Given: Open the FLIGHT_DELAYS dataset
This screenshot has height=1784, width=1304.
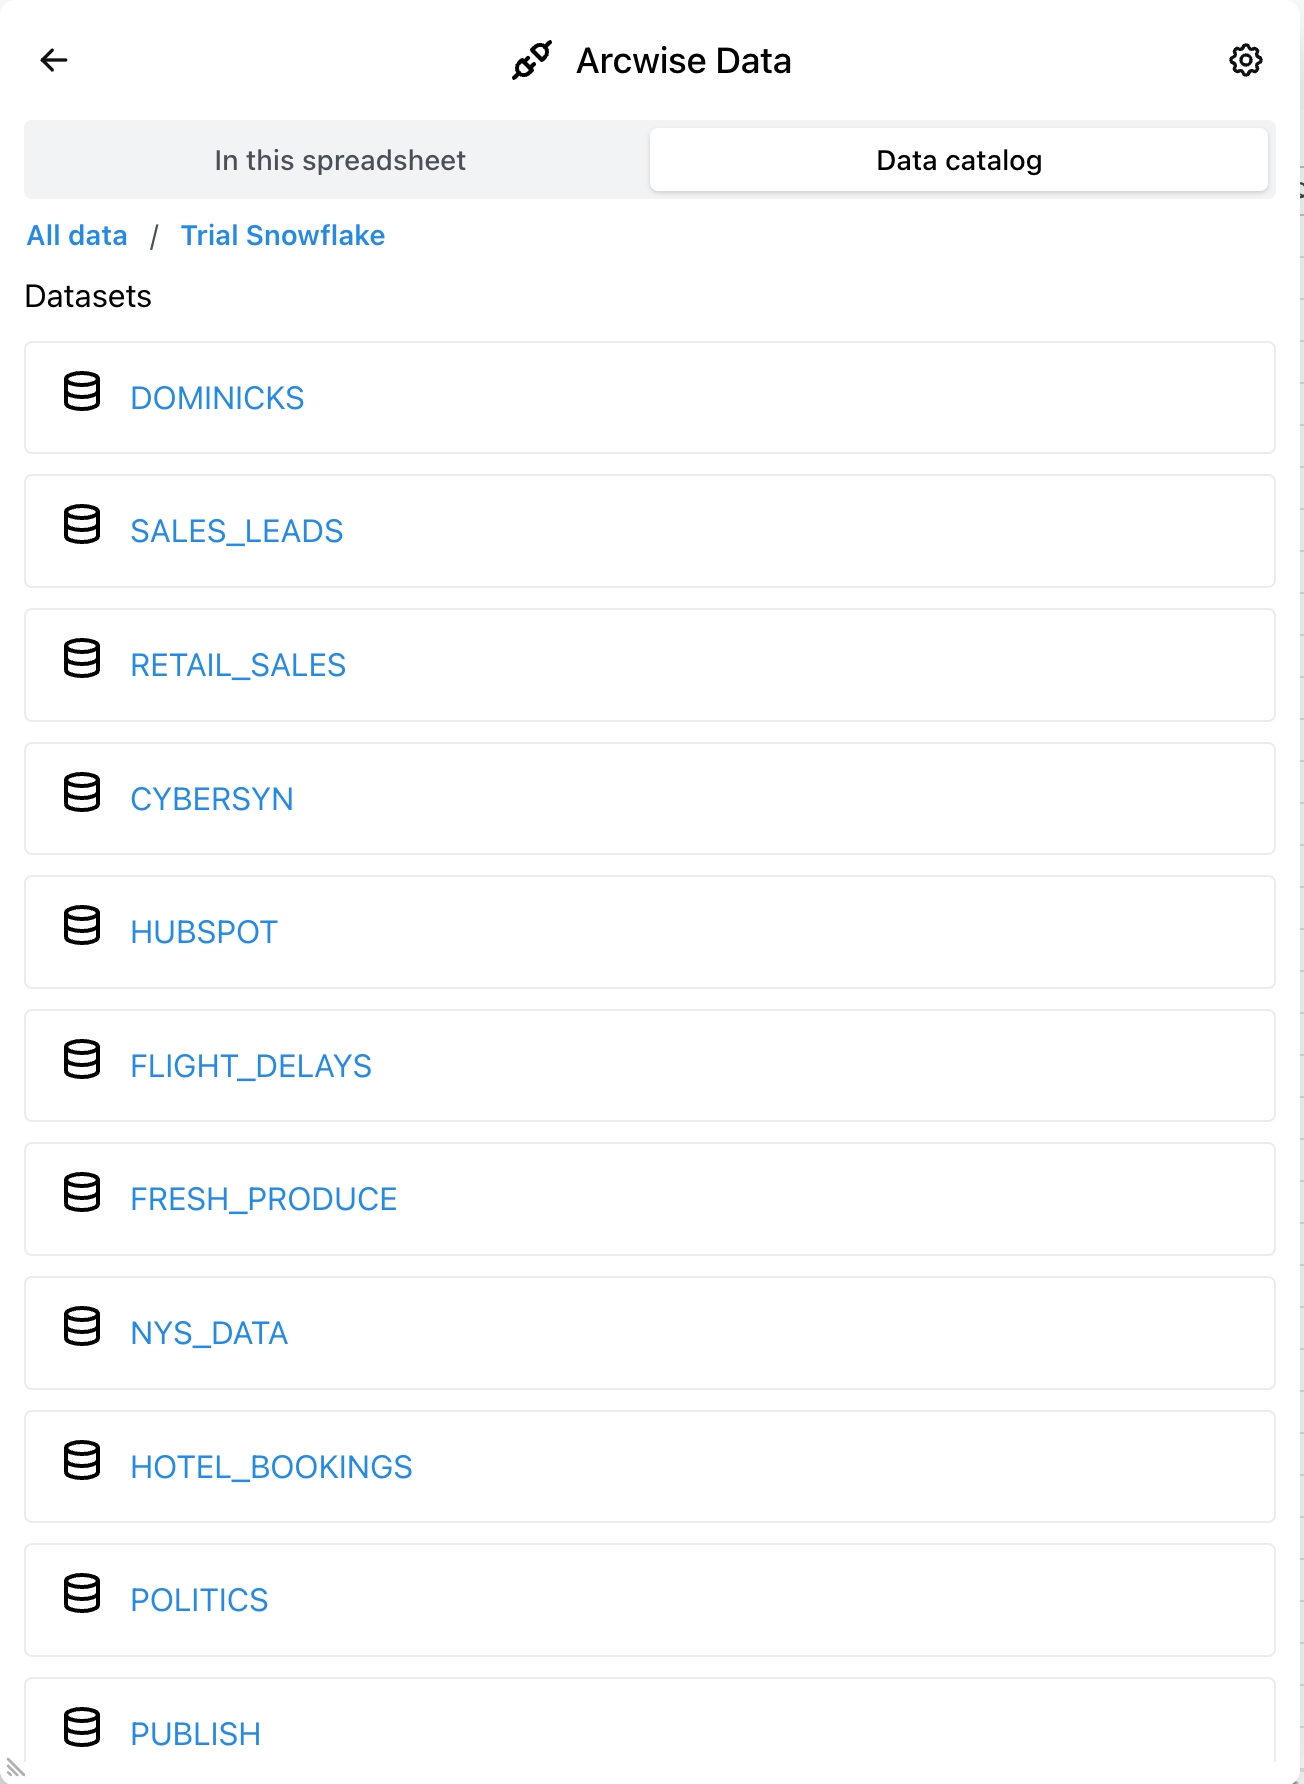Looking at the screenshot, I should pos(251,1066).
